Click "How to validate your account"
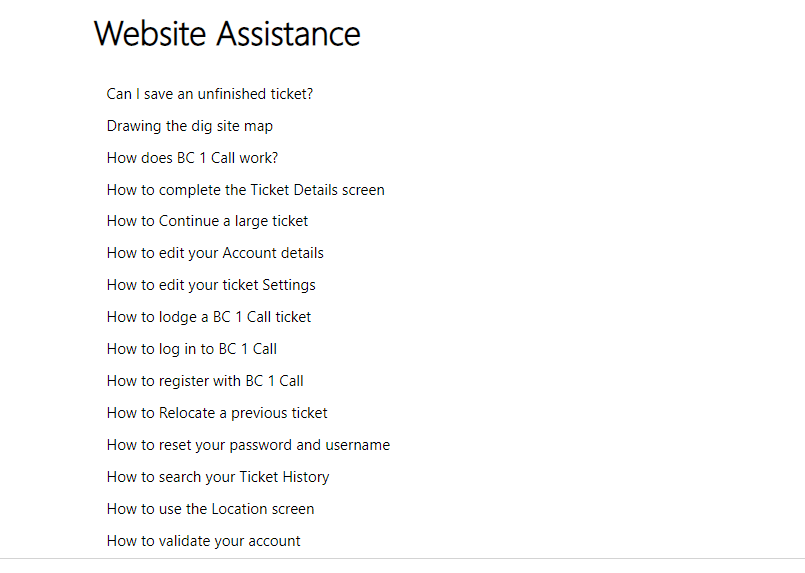 [x=203, y=541]
